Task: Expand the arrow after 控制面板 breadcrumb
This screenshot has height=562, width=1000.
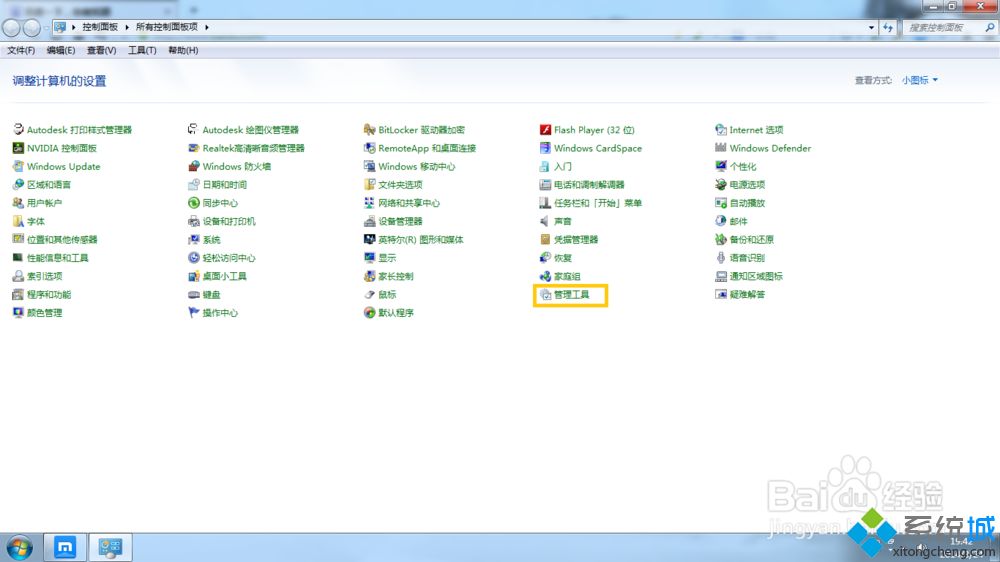Action: pyautogui.click(x=127, y=27)
